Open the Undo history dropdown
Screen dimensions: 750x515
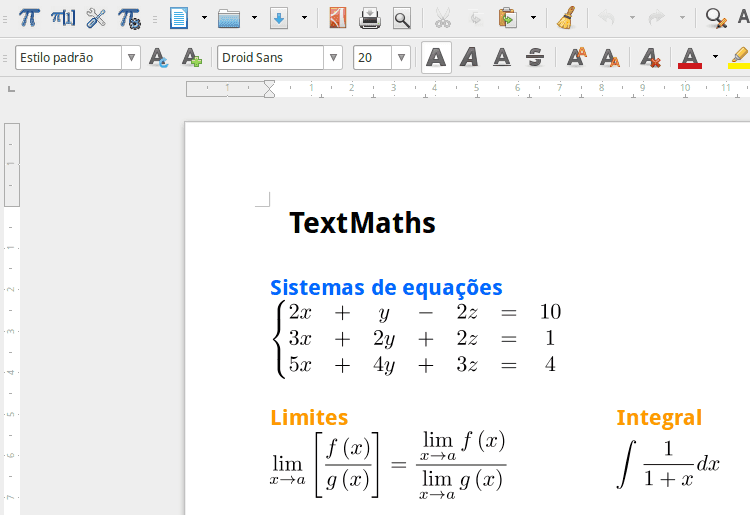click(632, 18)
